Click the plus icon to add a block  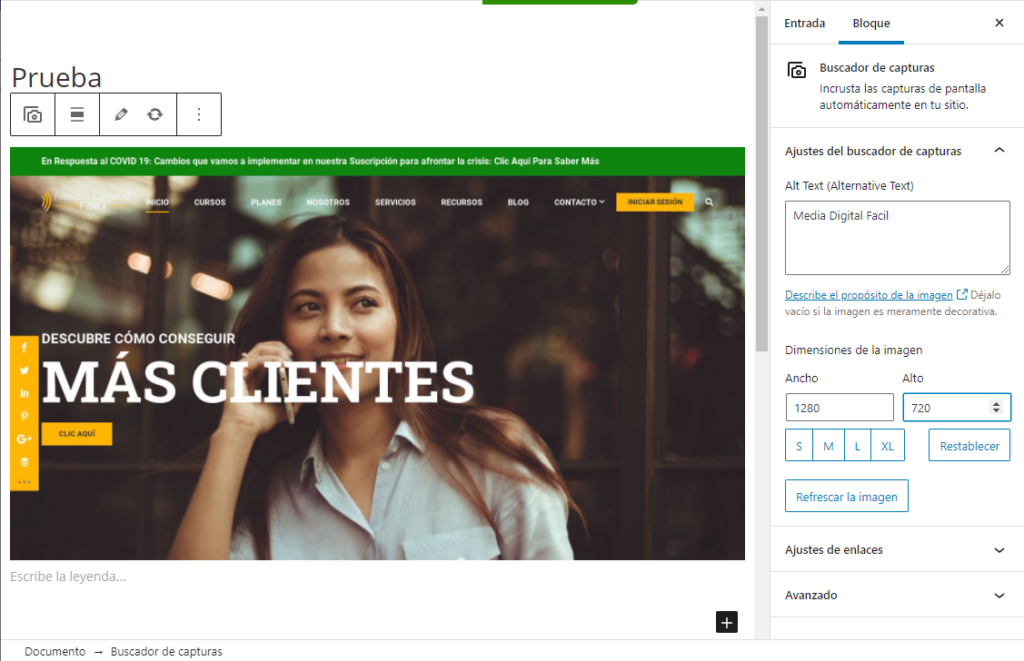click(726, 622)
